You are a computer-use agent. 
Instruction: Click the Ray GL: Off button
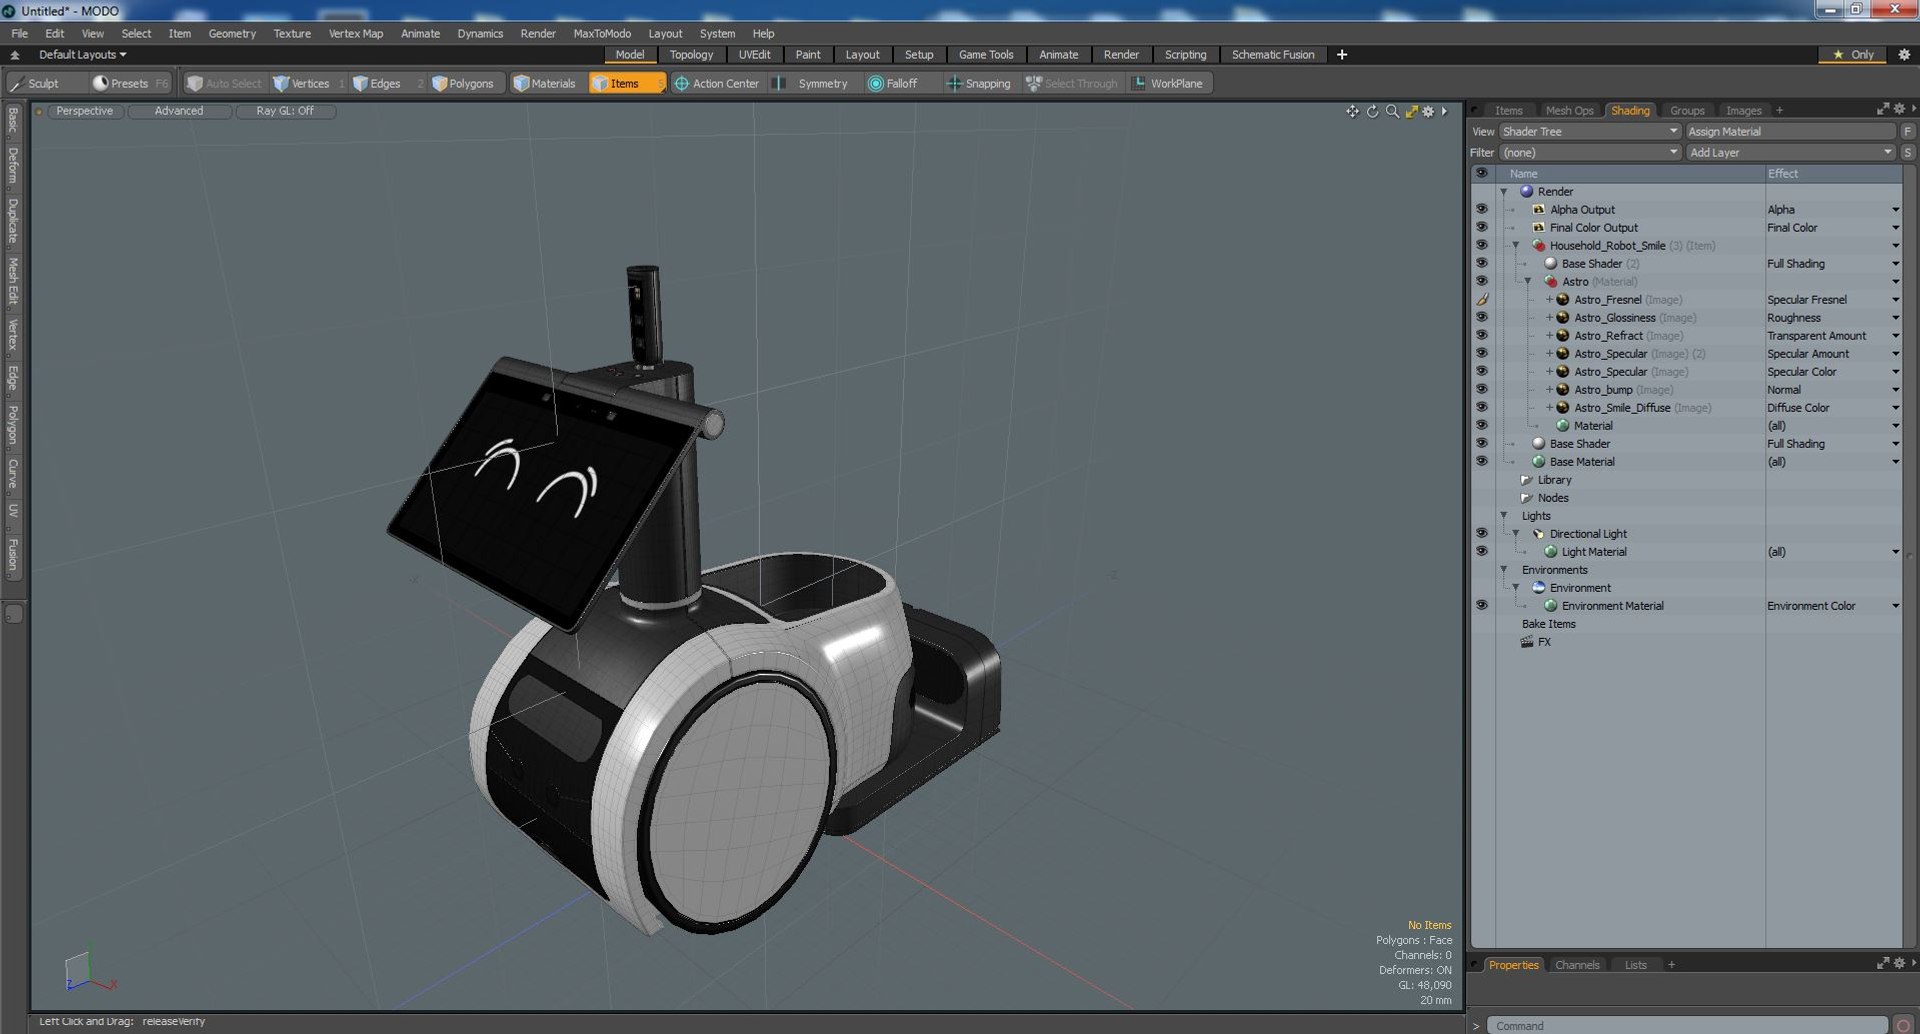tap(285, 111)
